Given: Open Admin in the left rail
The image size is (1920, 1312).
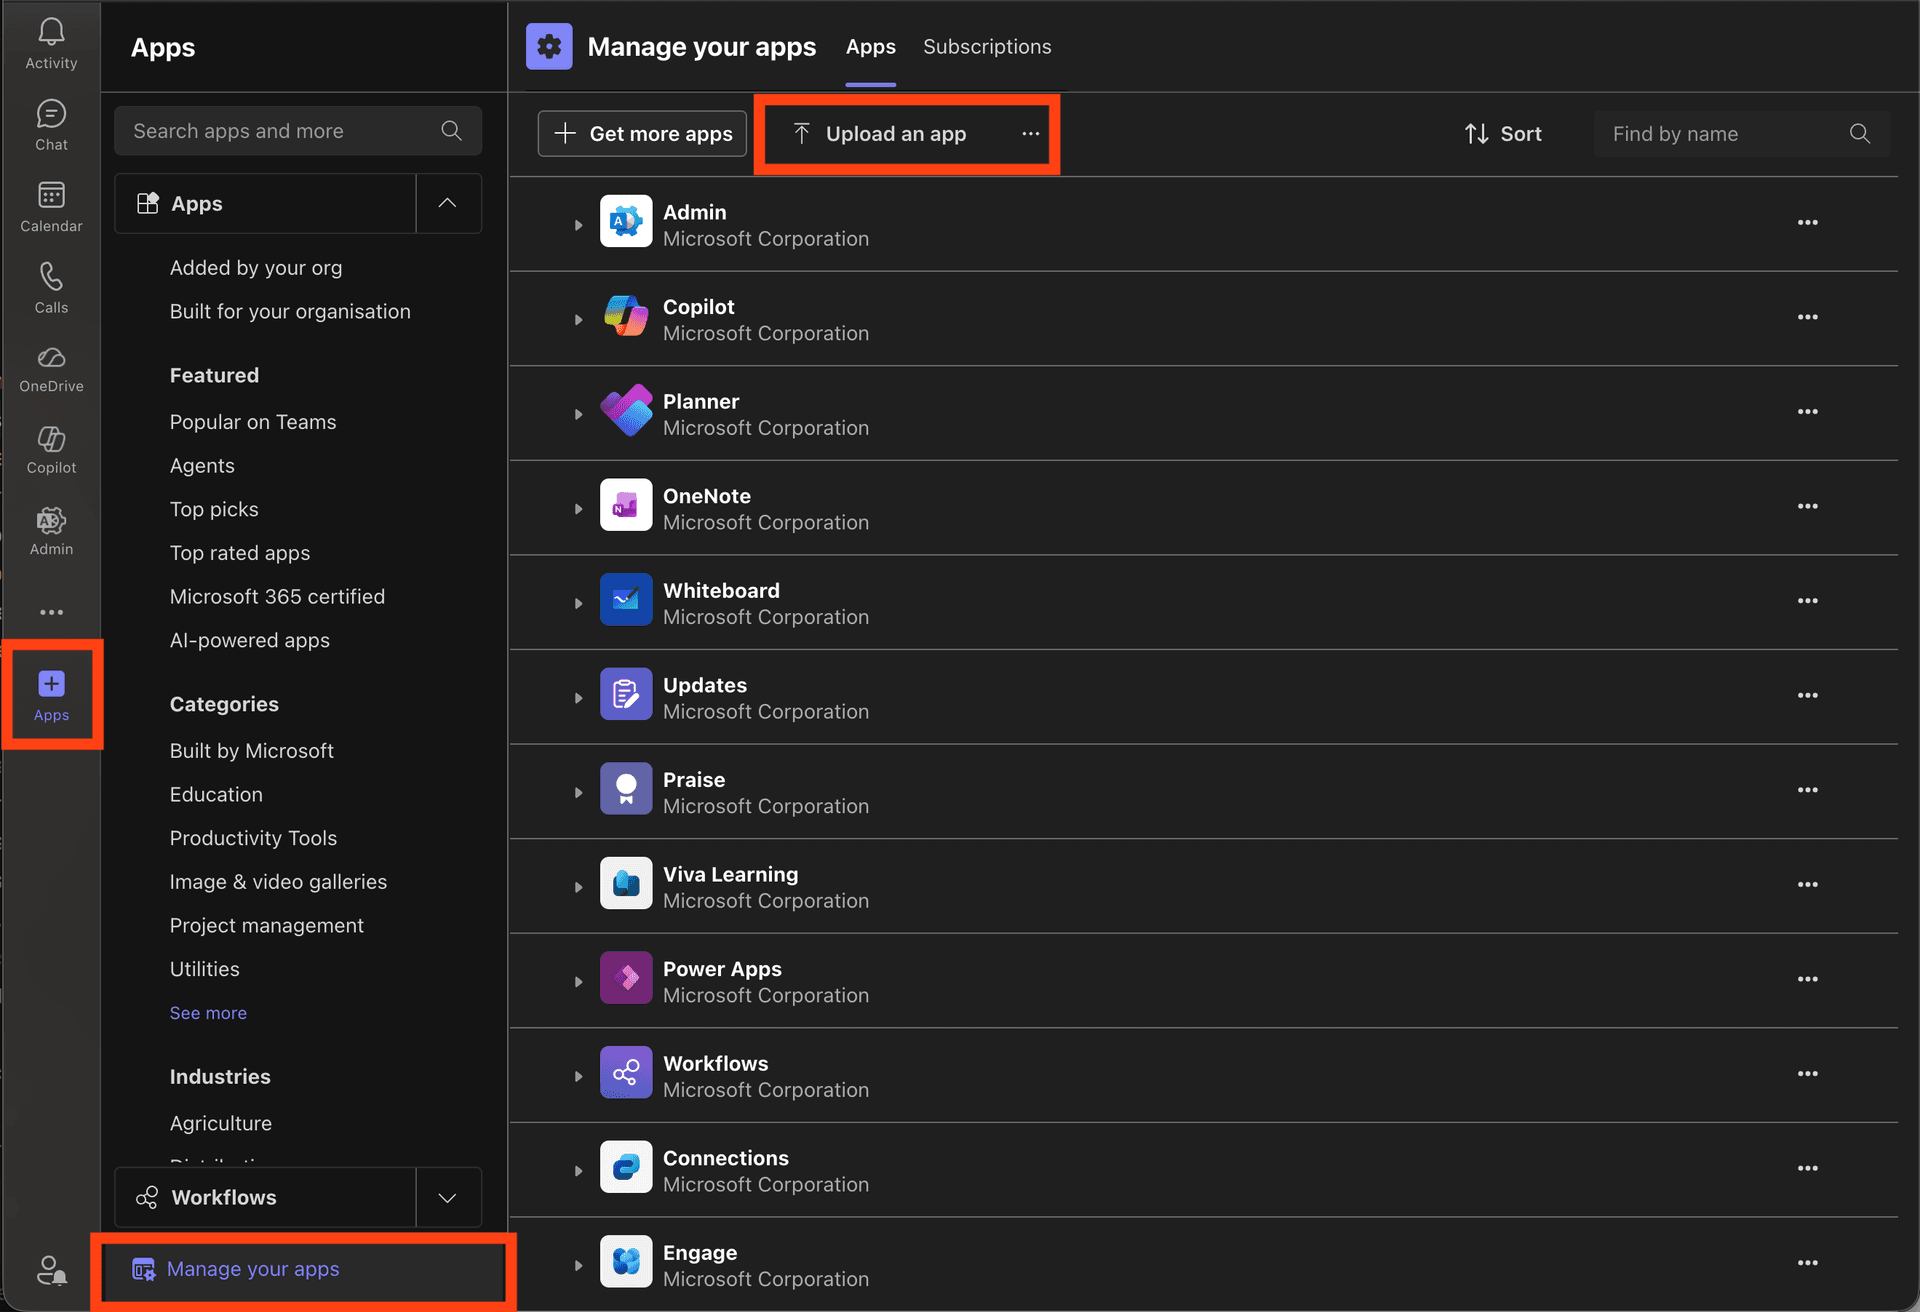Looking at the screenshot, I should (51, 520).
